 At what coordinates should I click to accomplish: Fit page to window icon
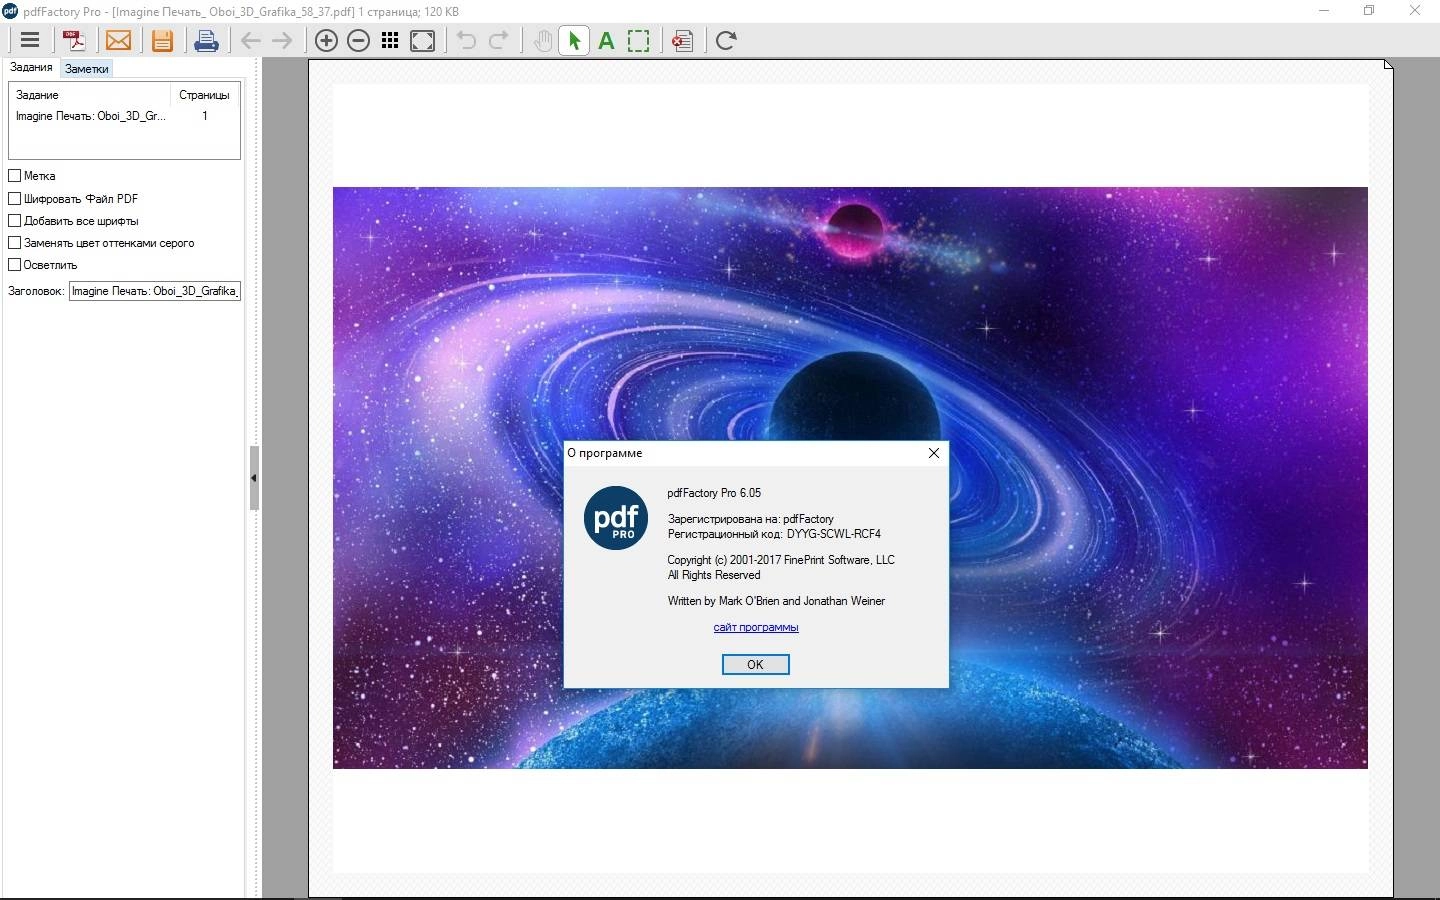pos(423,40)
